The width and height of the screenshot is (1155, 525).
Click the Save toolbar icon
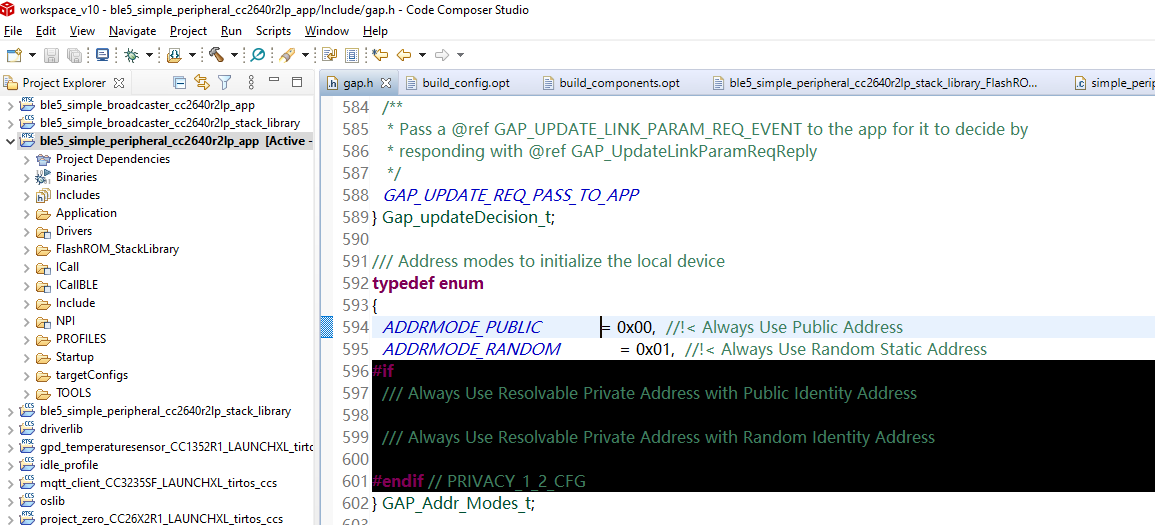[x=52, y=55]
